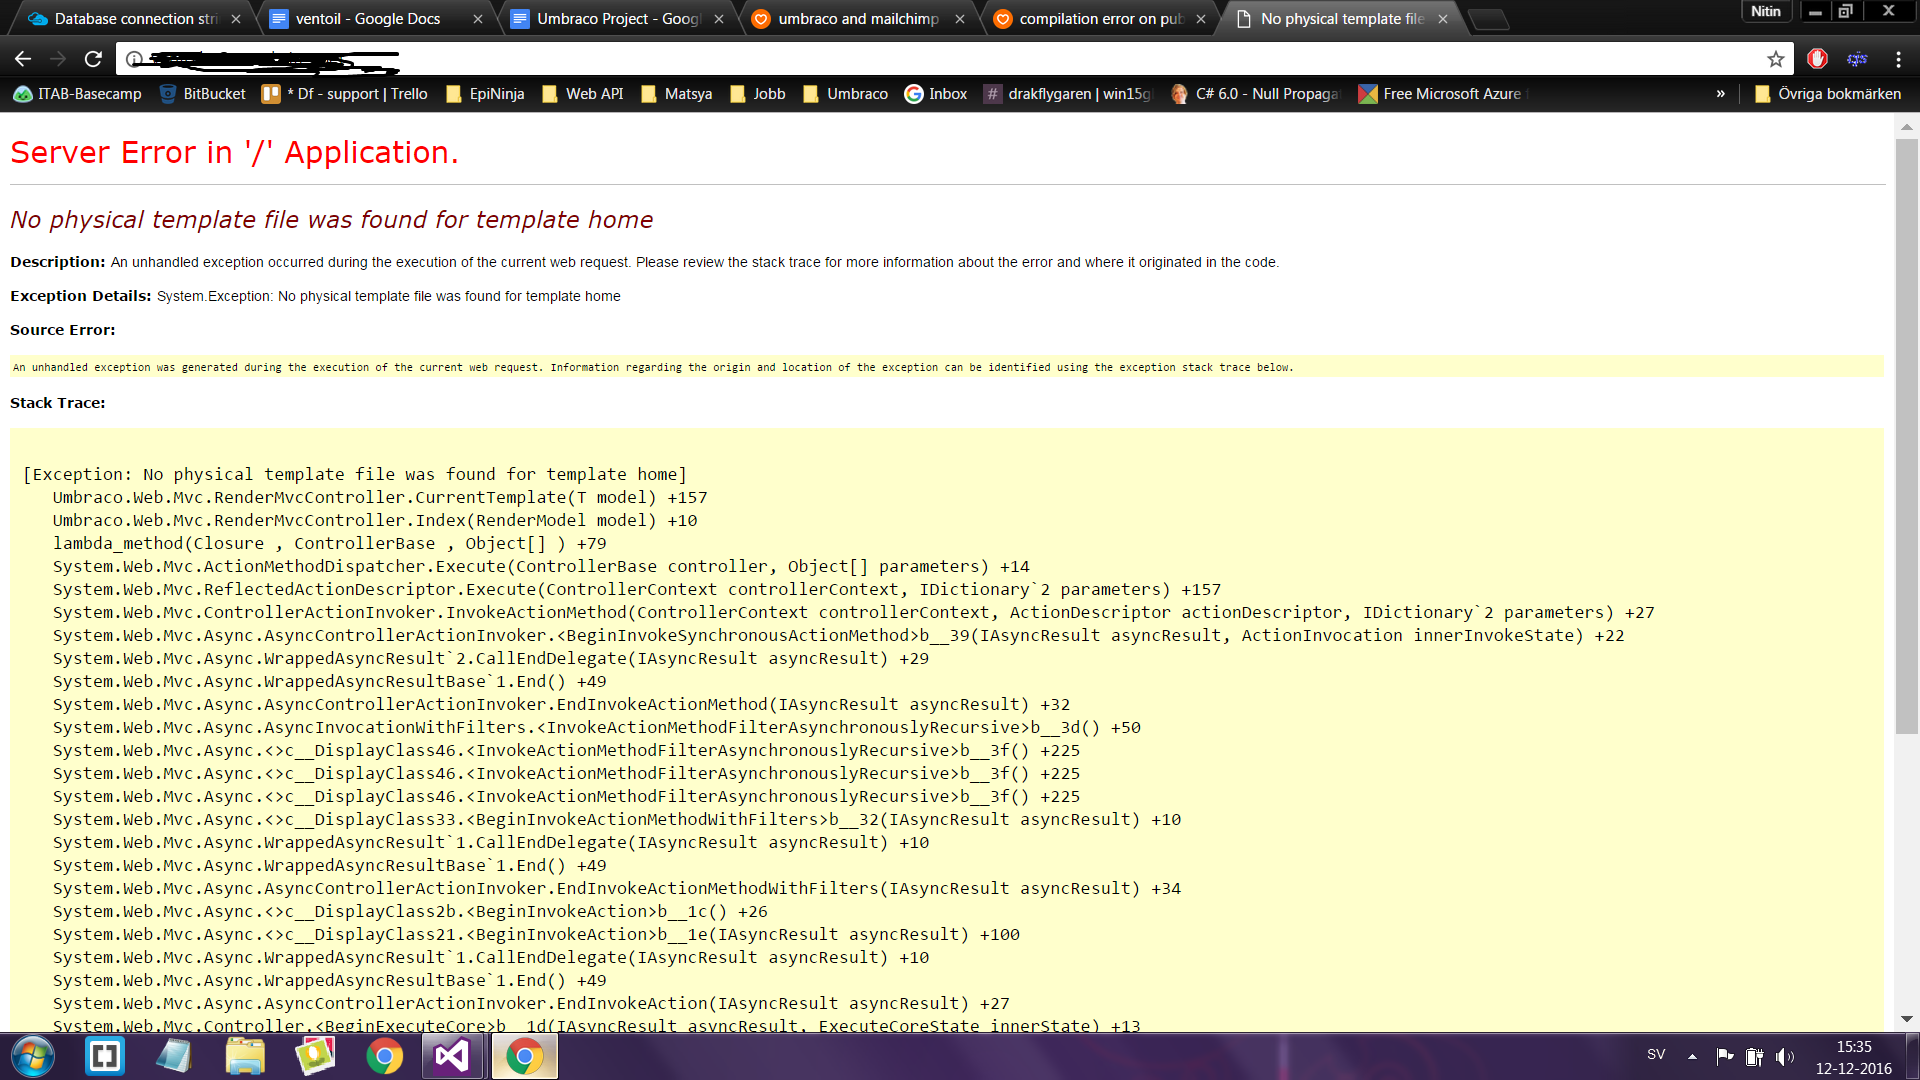Open Free Microsoft Azure bookmark
This screenshot has width=1920, height=1080.
(x=1443, y=93)
